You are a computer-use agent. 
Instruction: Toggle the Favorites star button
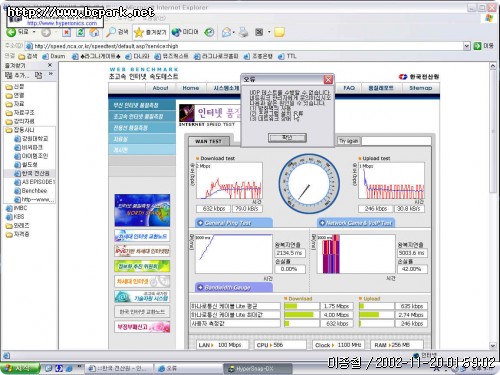click(x=151, y=32)
